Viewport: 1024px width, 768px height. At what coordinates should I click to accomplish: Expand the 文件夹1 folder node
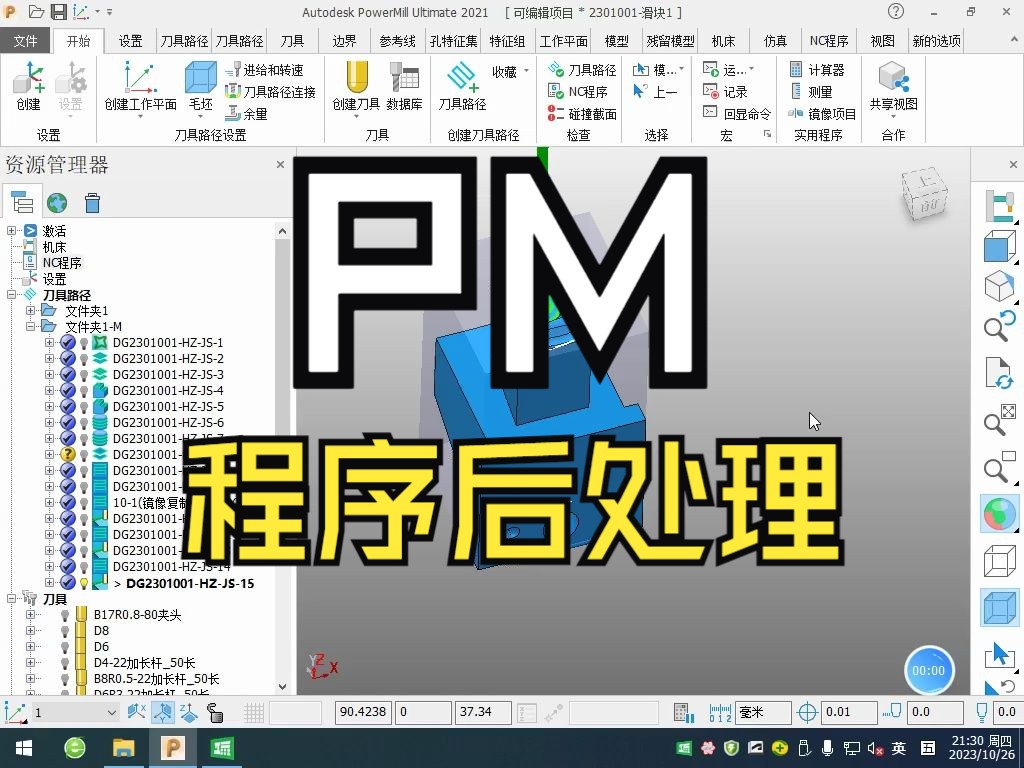click(31, 311)
